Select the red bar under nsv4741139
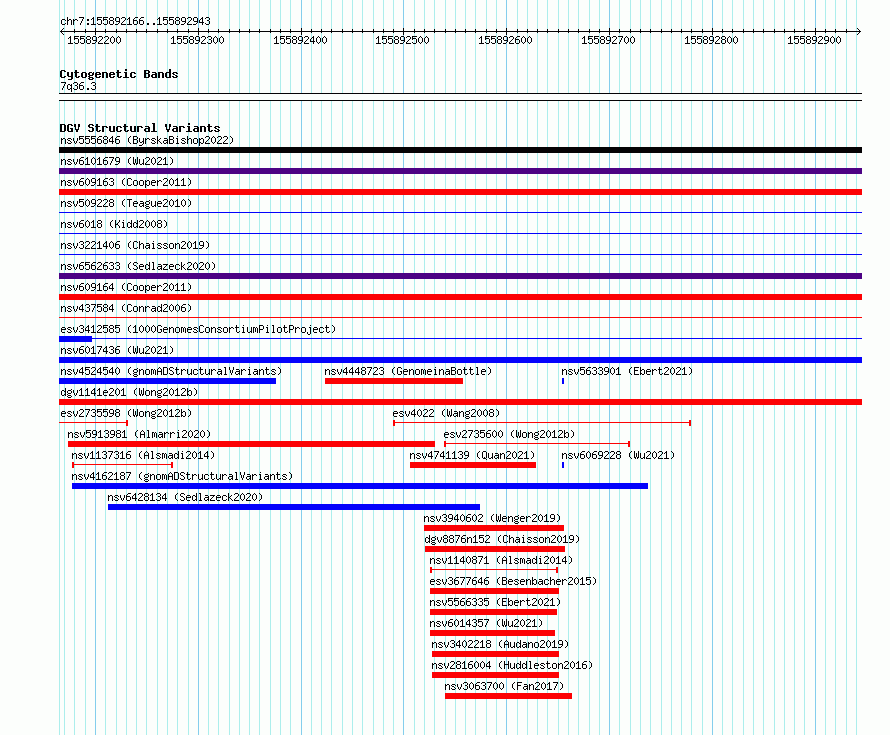The width and height of the screenshot is (890, 735). coord(473,465)
